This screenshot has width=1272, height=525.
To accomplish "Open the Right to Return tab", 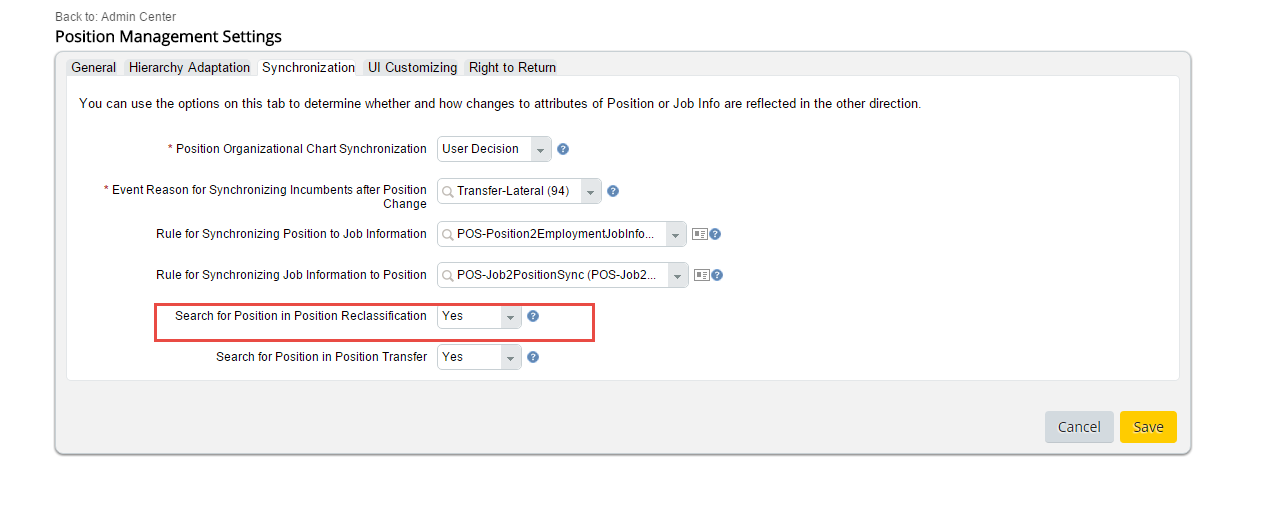I will click(512, 67).
